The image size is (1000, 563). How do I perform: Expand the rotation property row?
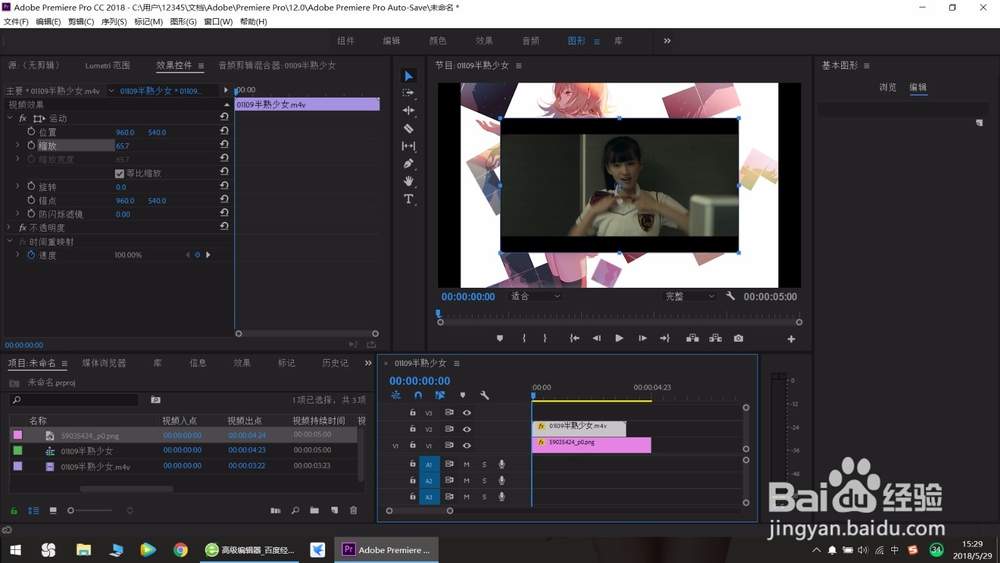[x=17, y=186]
